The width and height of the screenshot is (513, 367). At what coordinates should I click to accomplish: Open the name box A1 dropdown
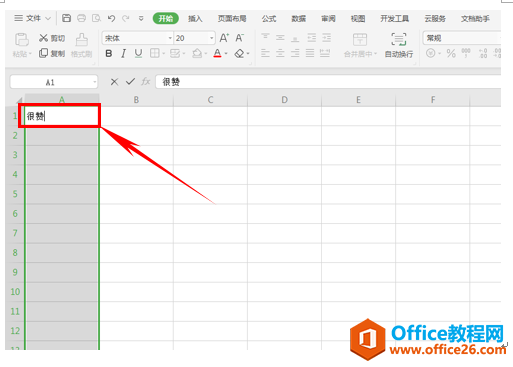coord(95,82)
